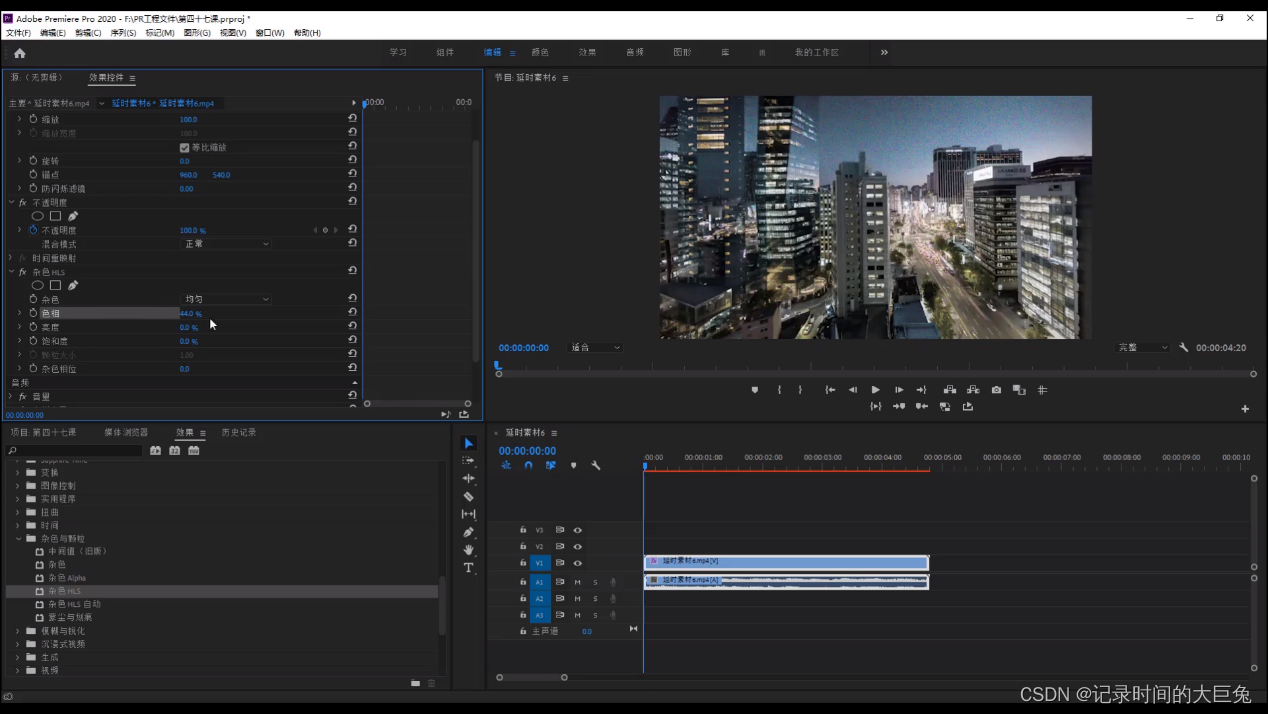
Task: Open the 适合 zoom level dropdown
Action: (x=595, y=348)
